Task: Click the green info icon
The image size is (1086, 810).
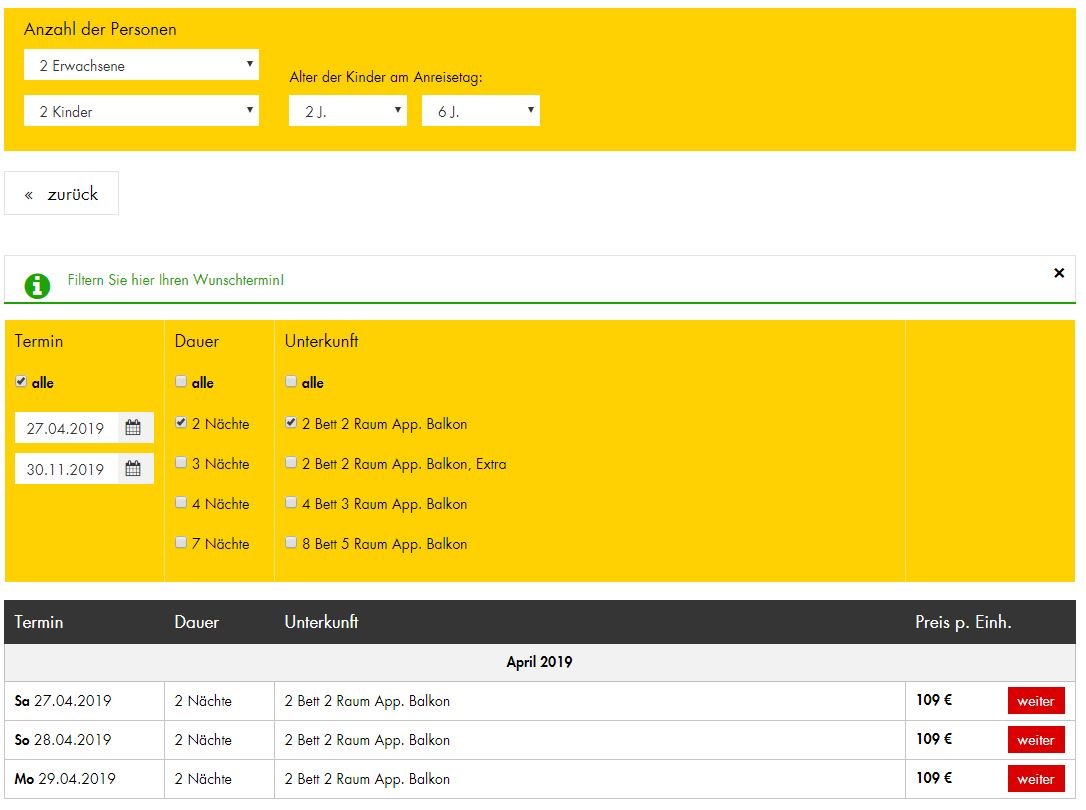Action: [37, 286]
